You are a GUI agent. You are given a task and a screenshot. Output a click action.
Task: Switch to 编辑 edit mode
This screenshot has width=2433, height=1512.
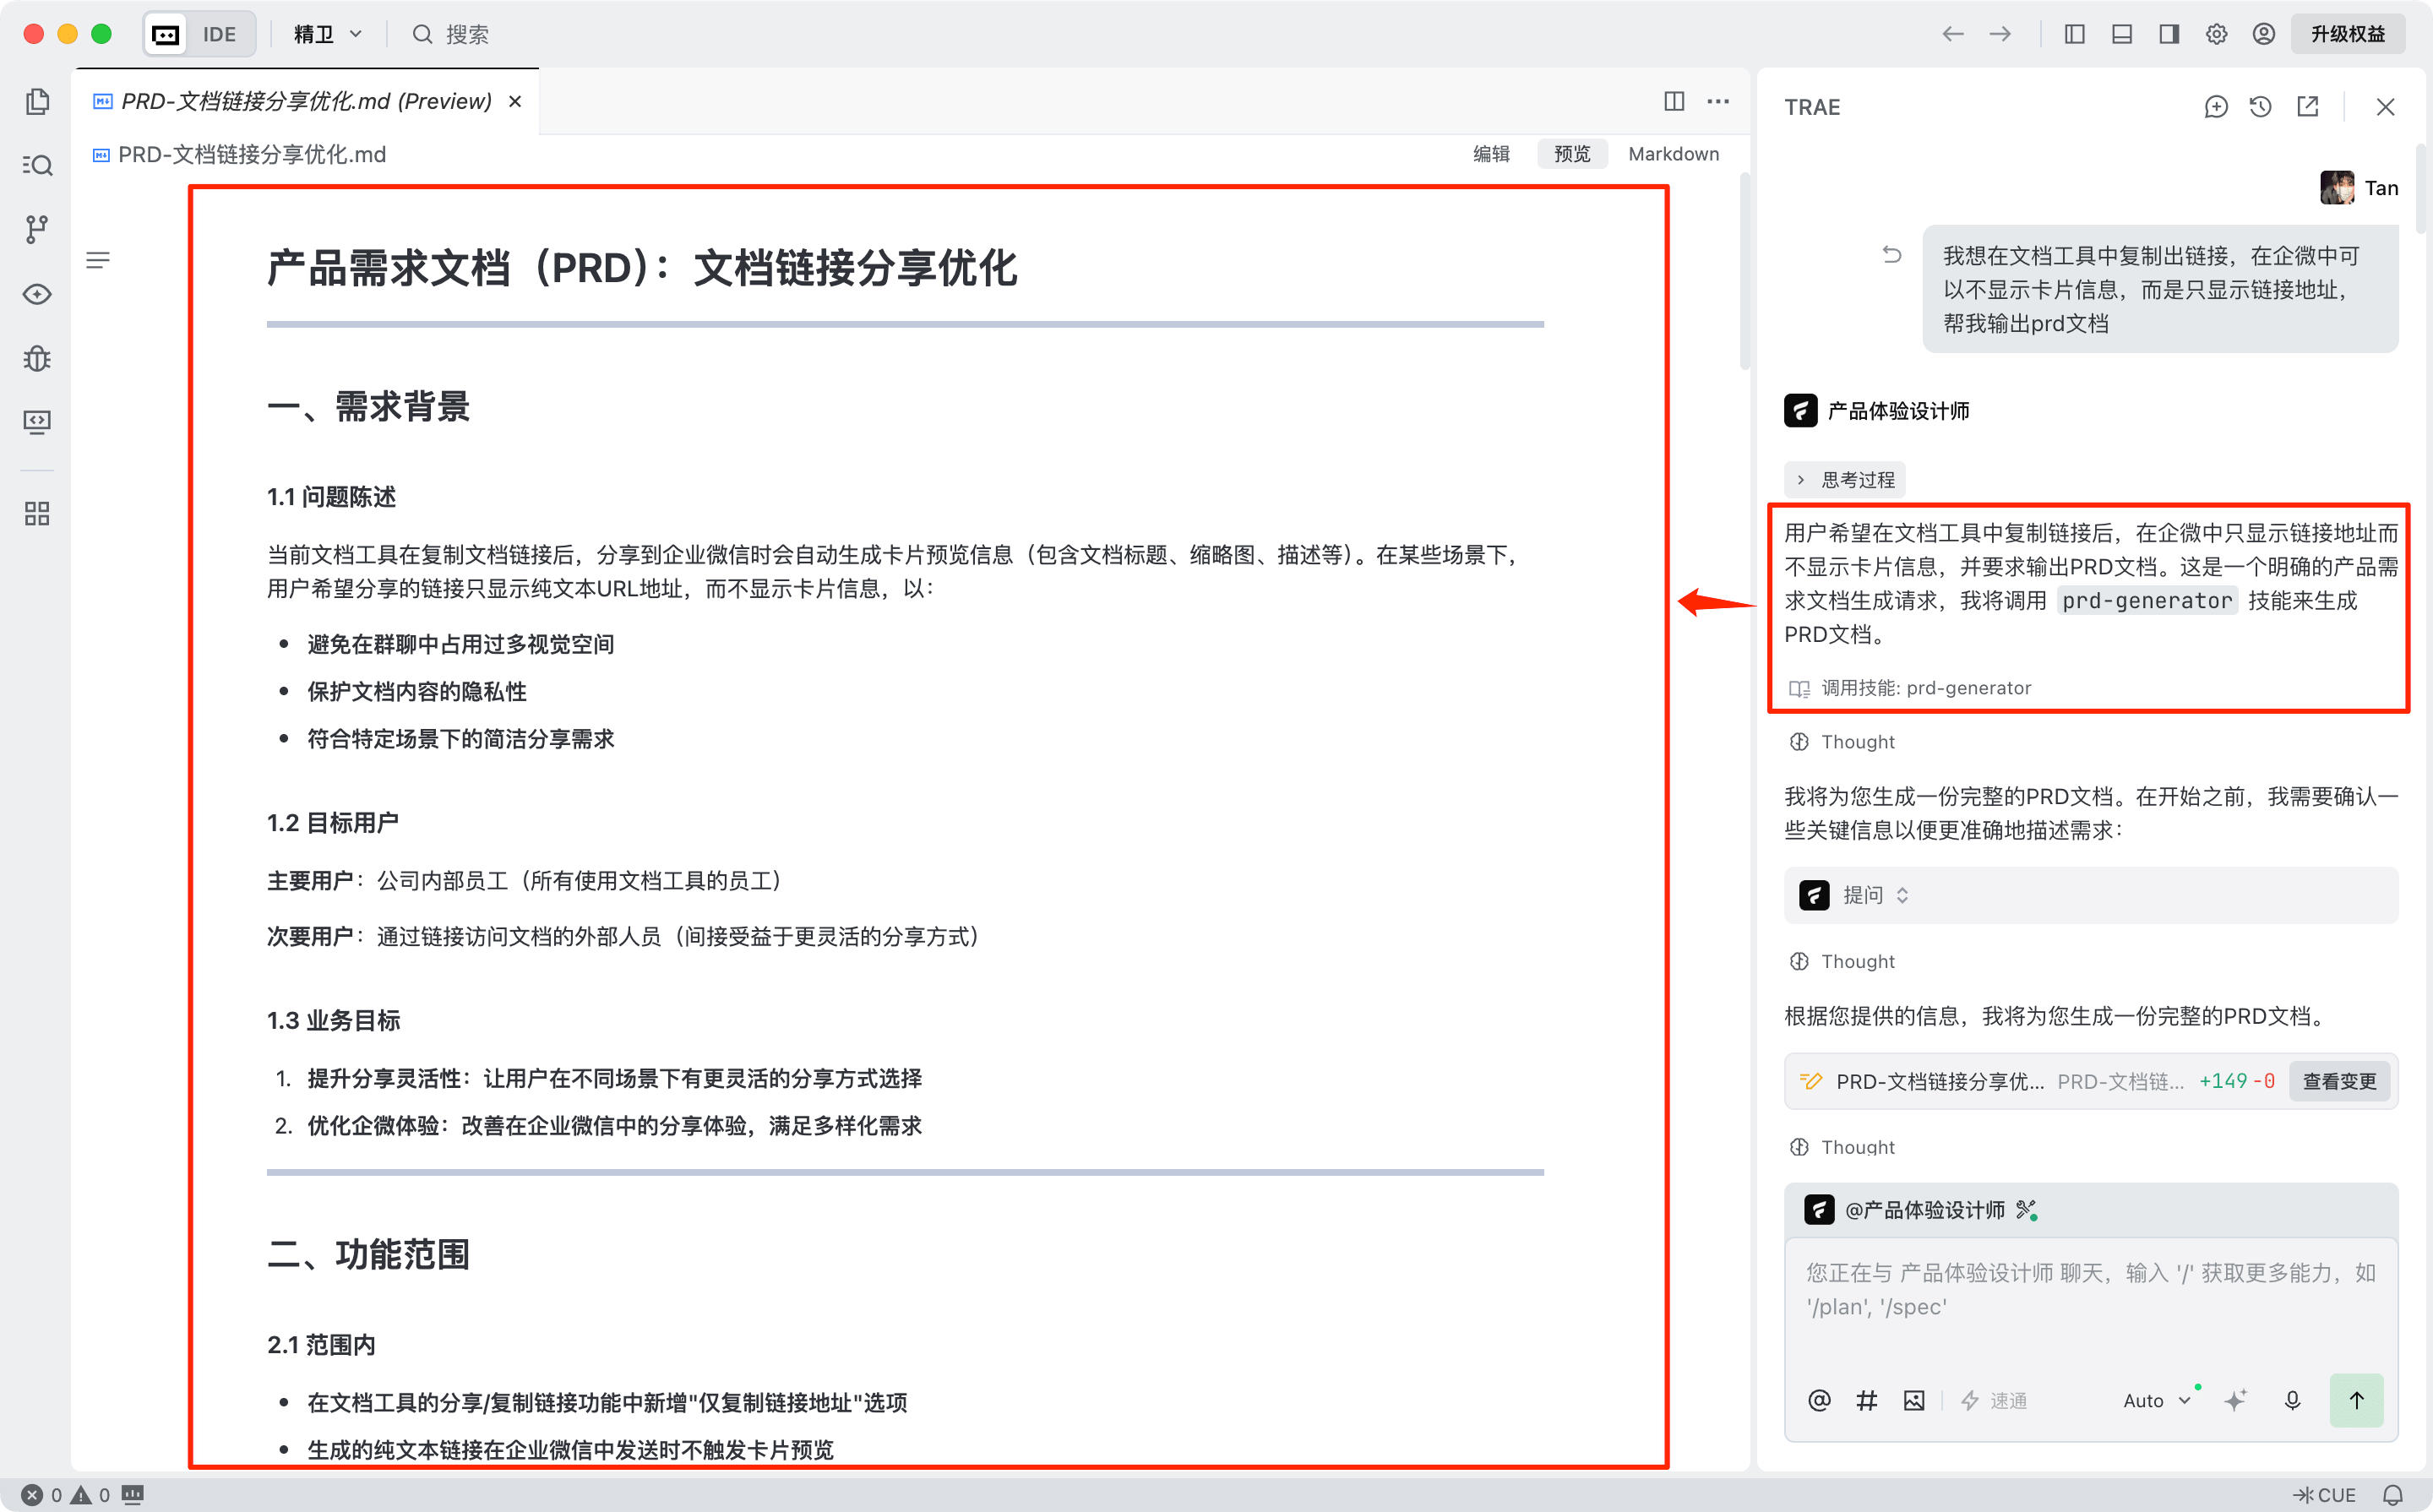pyautogui.click(x=1491, y=154)
